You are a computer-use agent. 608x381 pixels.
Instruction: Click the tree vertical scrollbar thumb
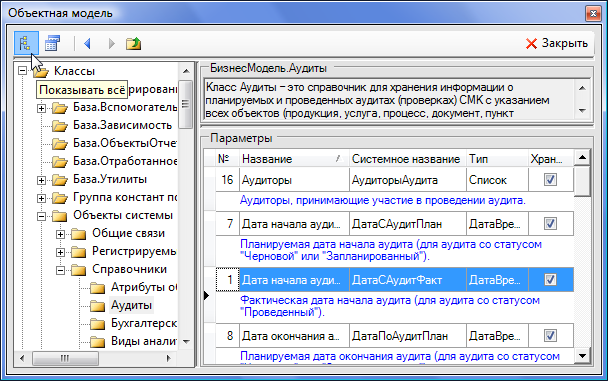click(186, 105)
